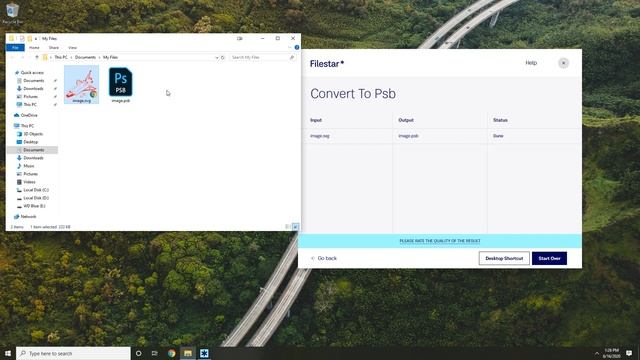Screen dimensions: 640x360
Task: Click Documents in the address bar path
Action: (85, 58)
